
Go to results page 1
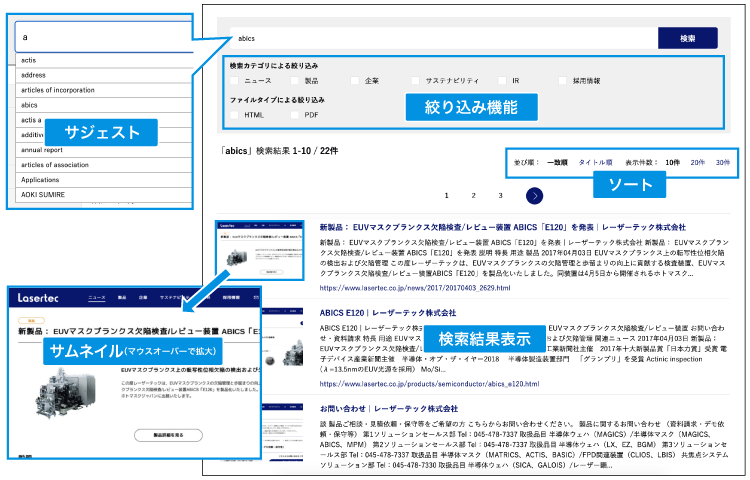(446, 196)
